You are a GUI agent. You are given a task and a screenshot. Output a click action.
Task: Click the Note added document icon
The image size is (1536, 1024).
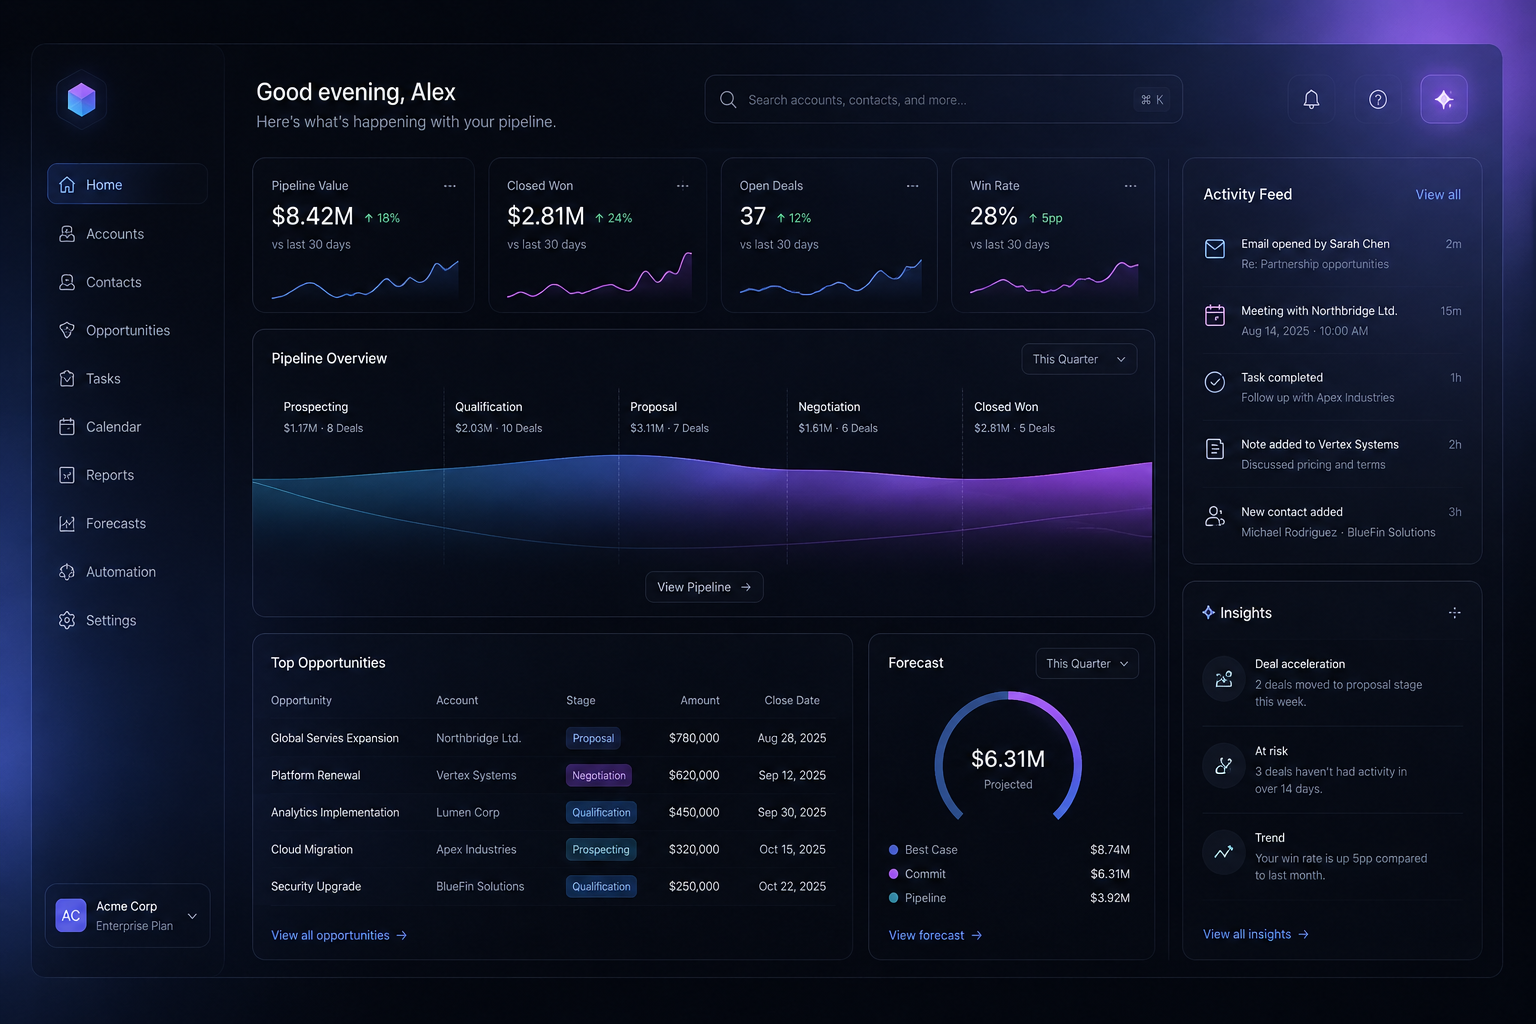pyautogui.click(x=1215, y=449)
